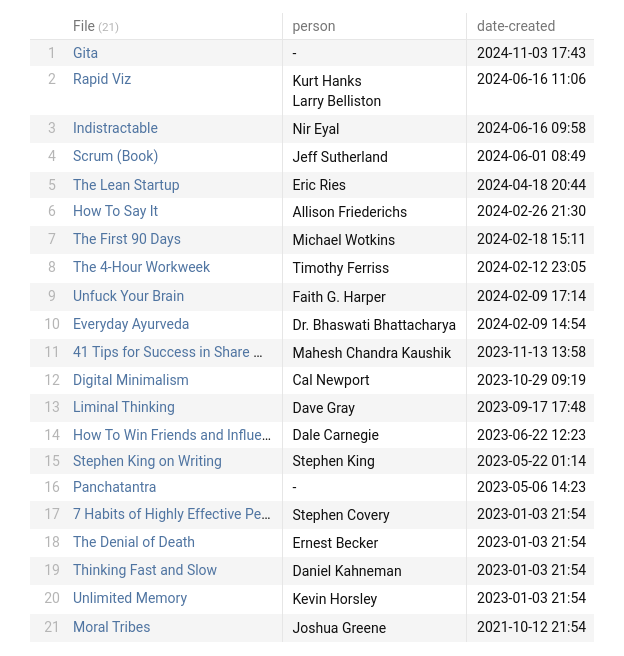Open 7 Habits of Highly Effective link

pos(171,514)
